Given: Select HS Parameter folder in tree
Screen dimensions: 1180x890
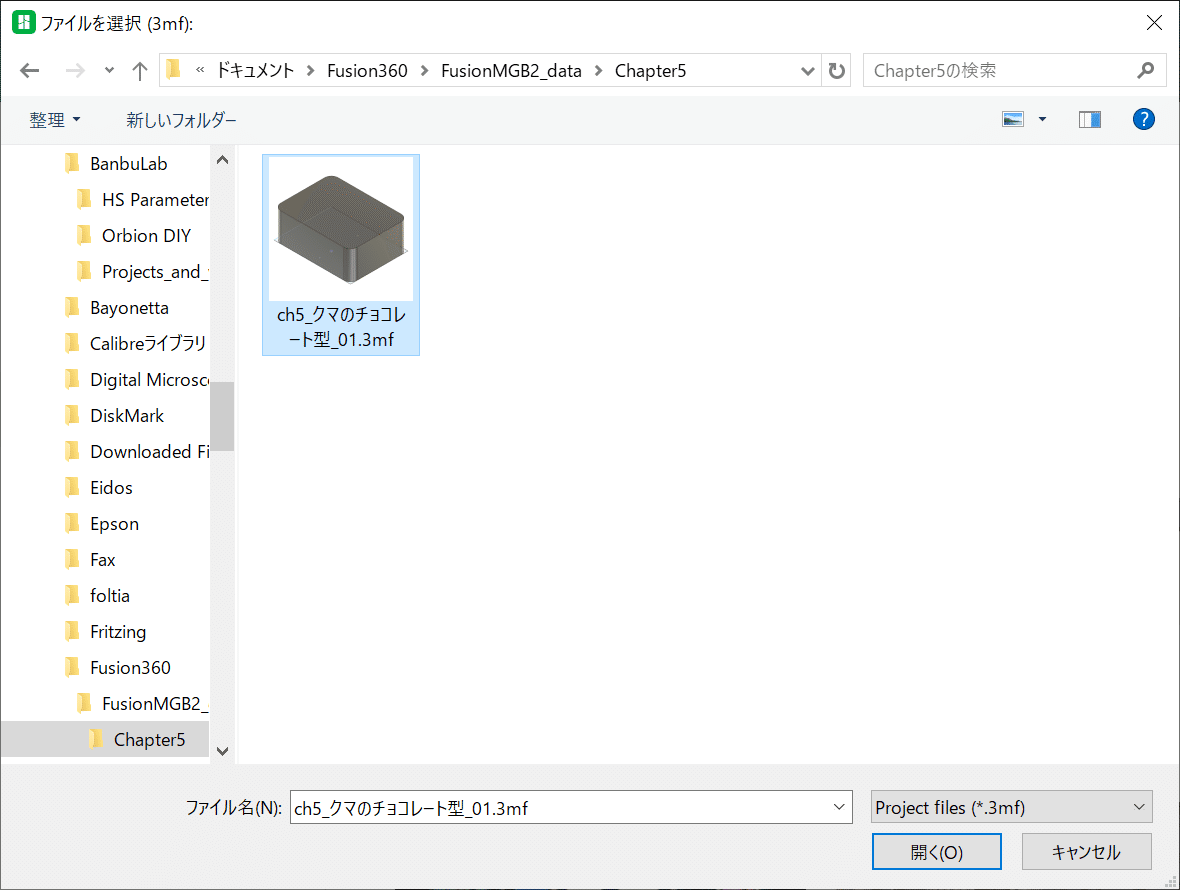Looking at the screenshot, I should pos(155,200).
